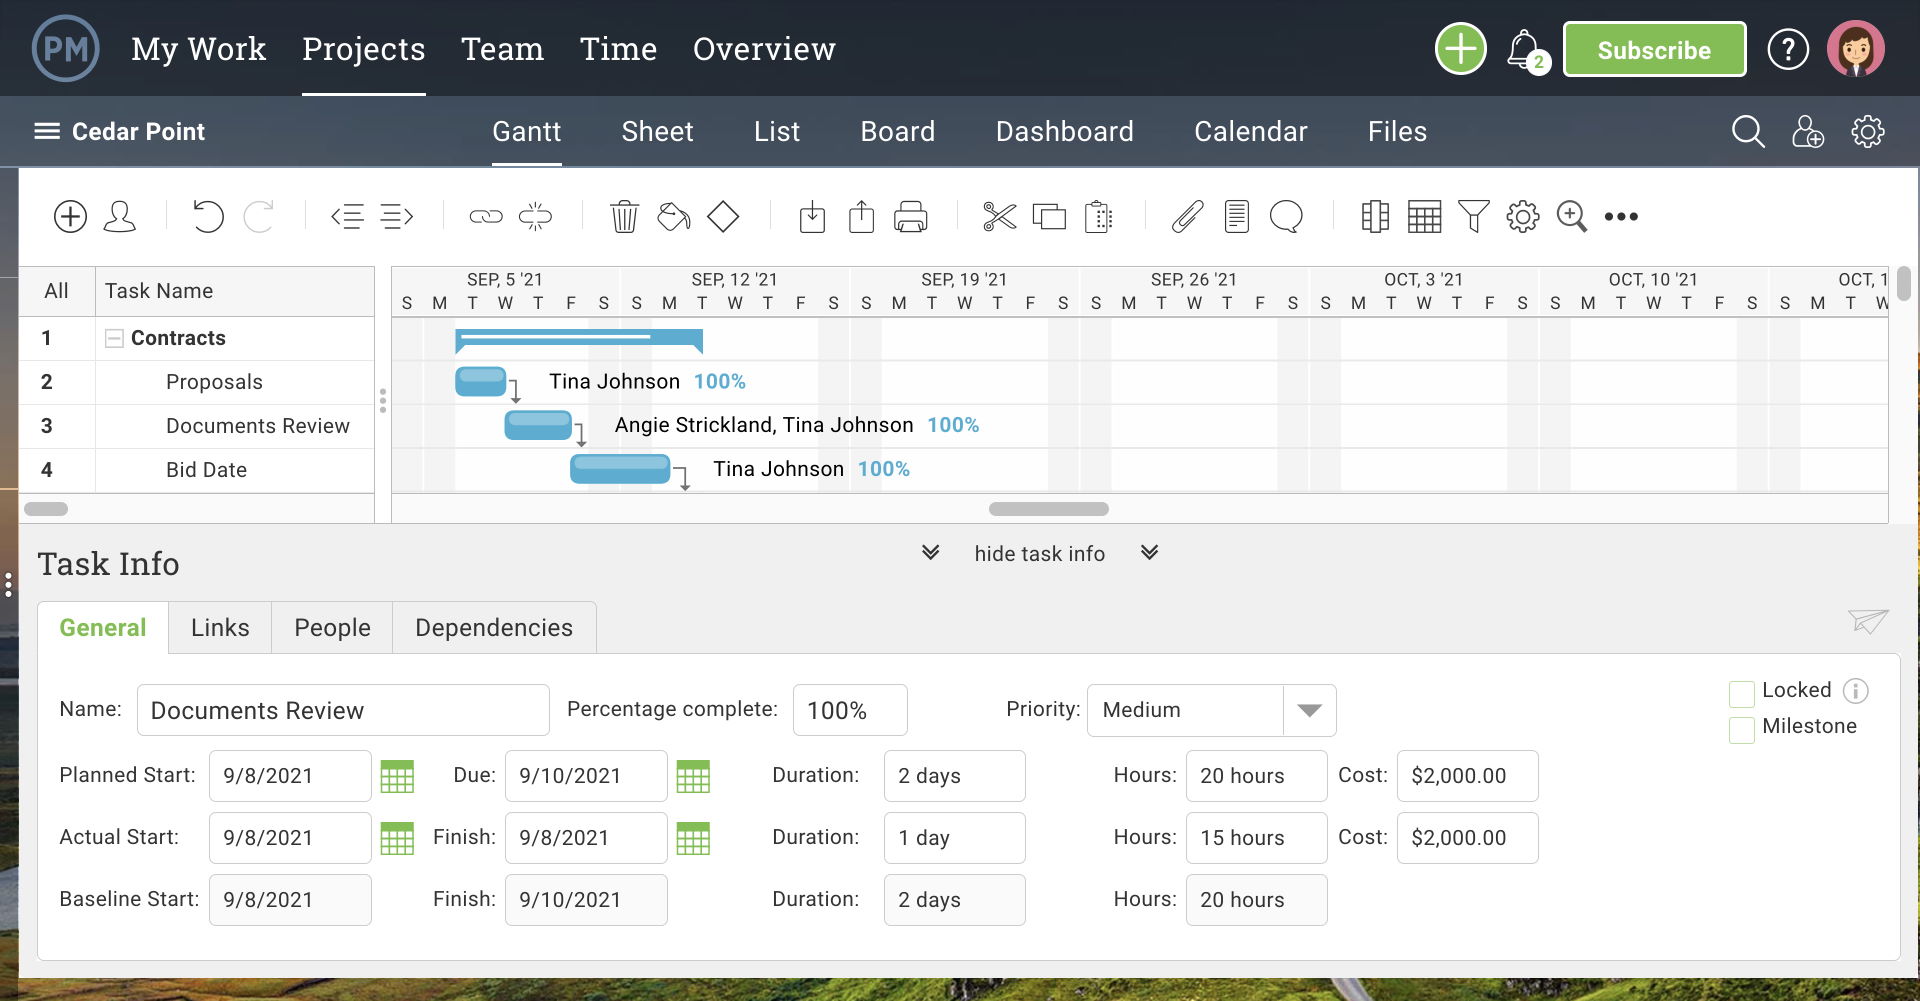Click the Bid Date gantt bar
This screenshot has height=1001, width=1920.
pyautogui.click(x=620, y=469)
